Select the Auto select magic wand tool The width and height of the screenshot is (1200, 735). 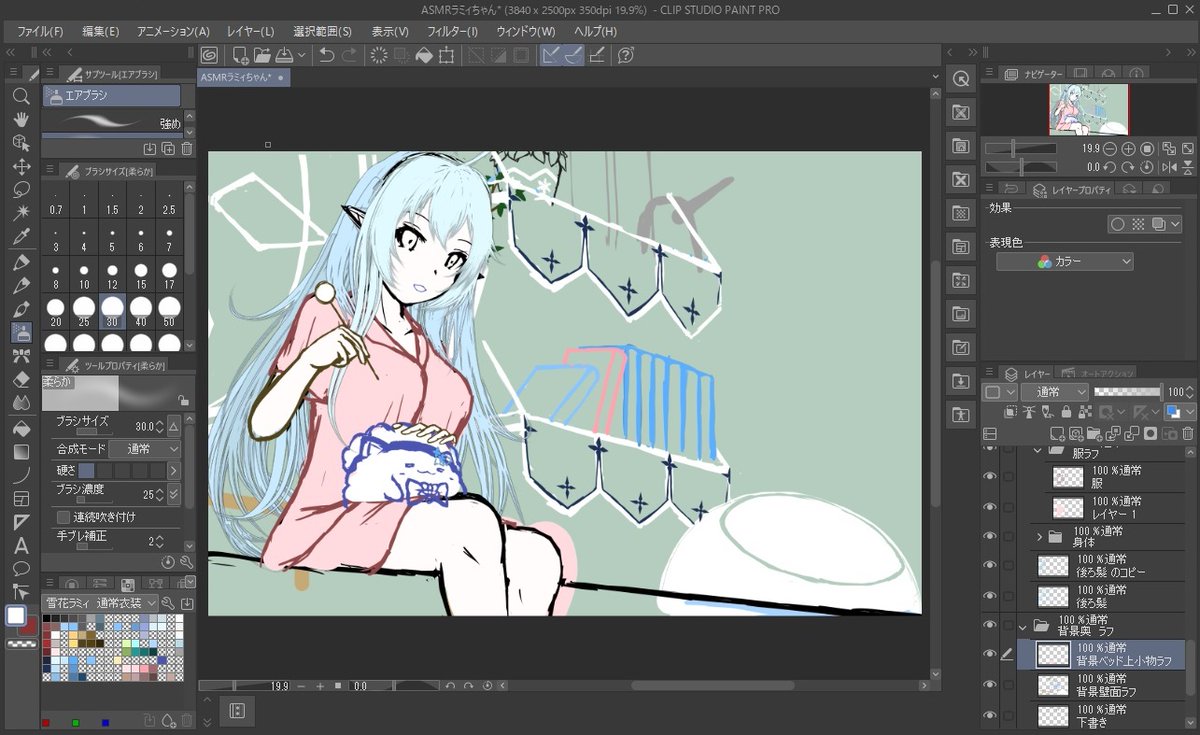tap(20, 213)
